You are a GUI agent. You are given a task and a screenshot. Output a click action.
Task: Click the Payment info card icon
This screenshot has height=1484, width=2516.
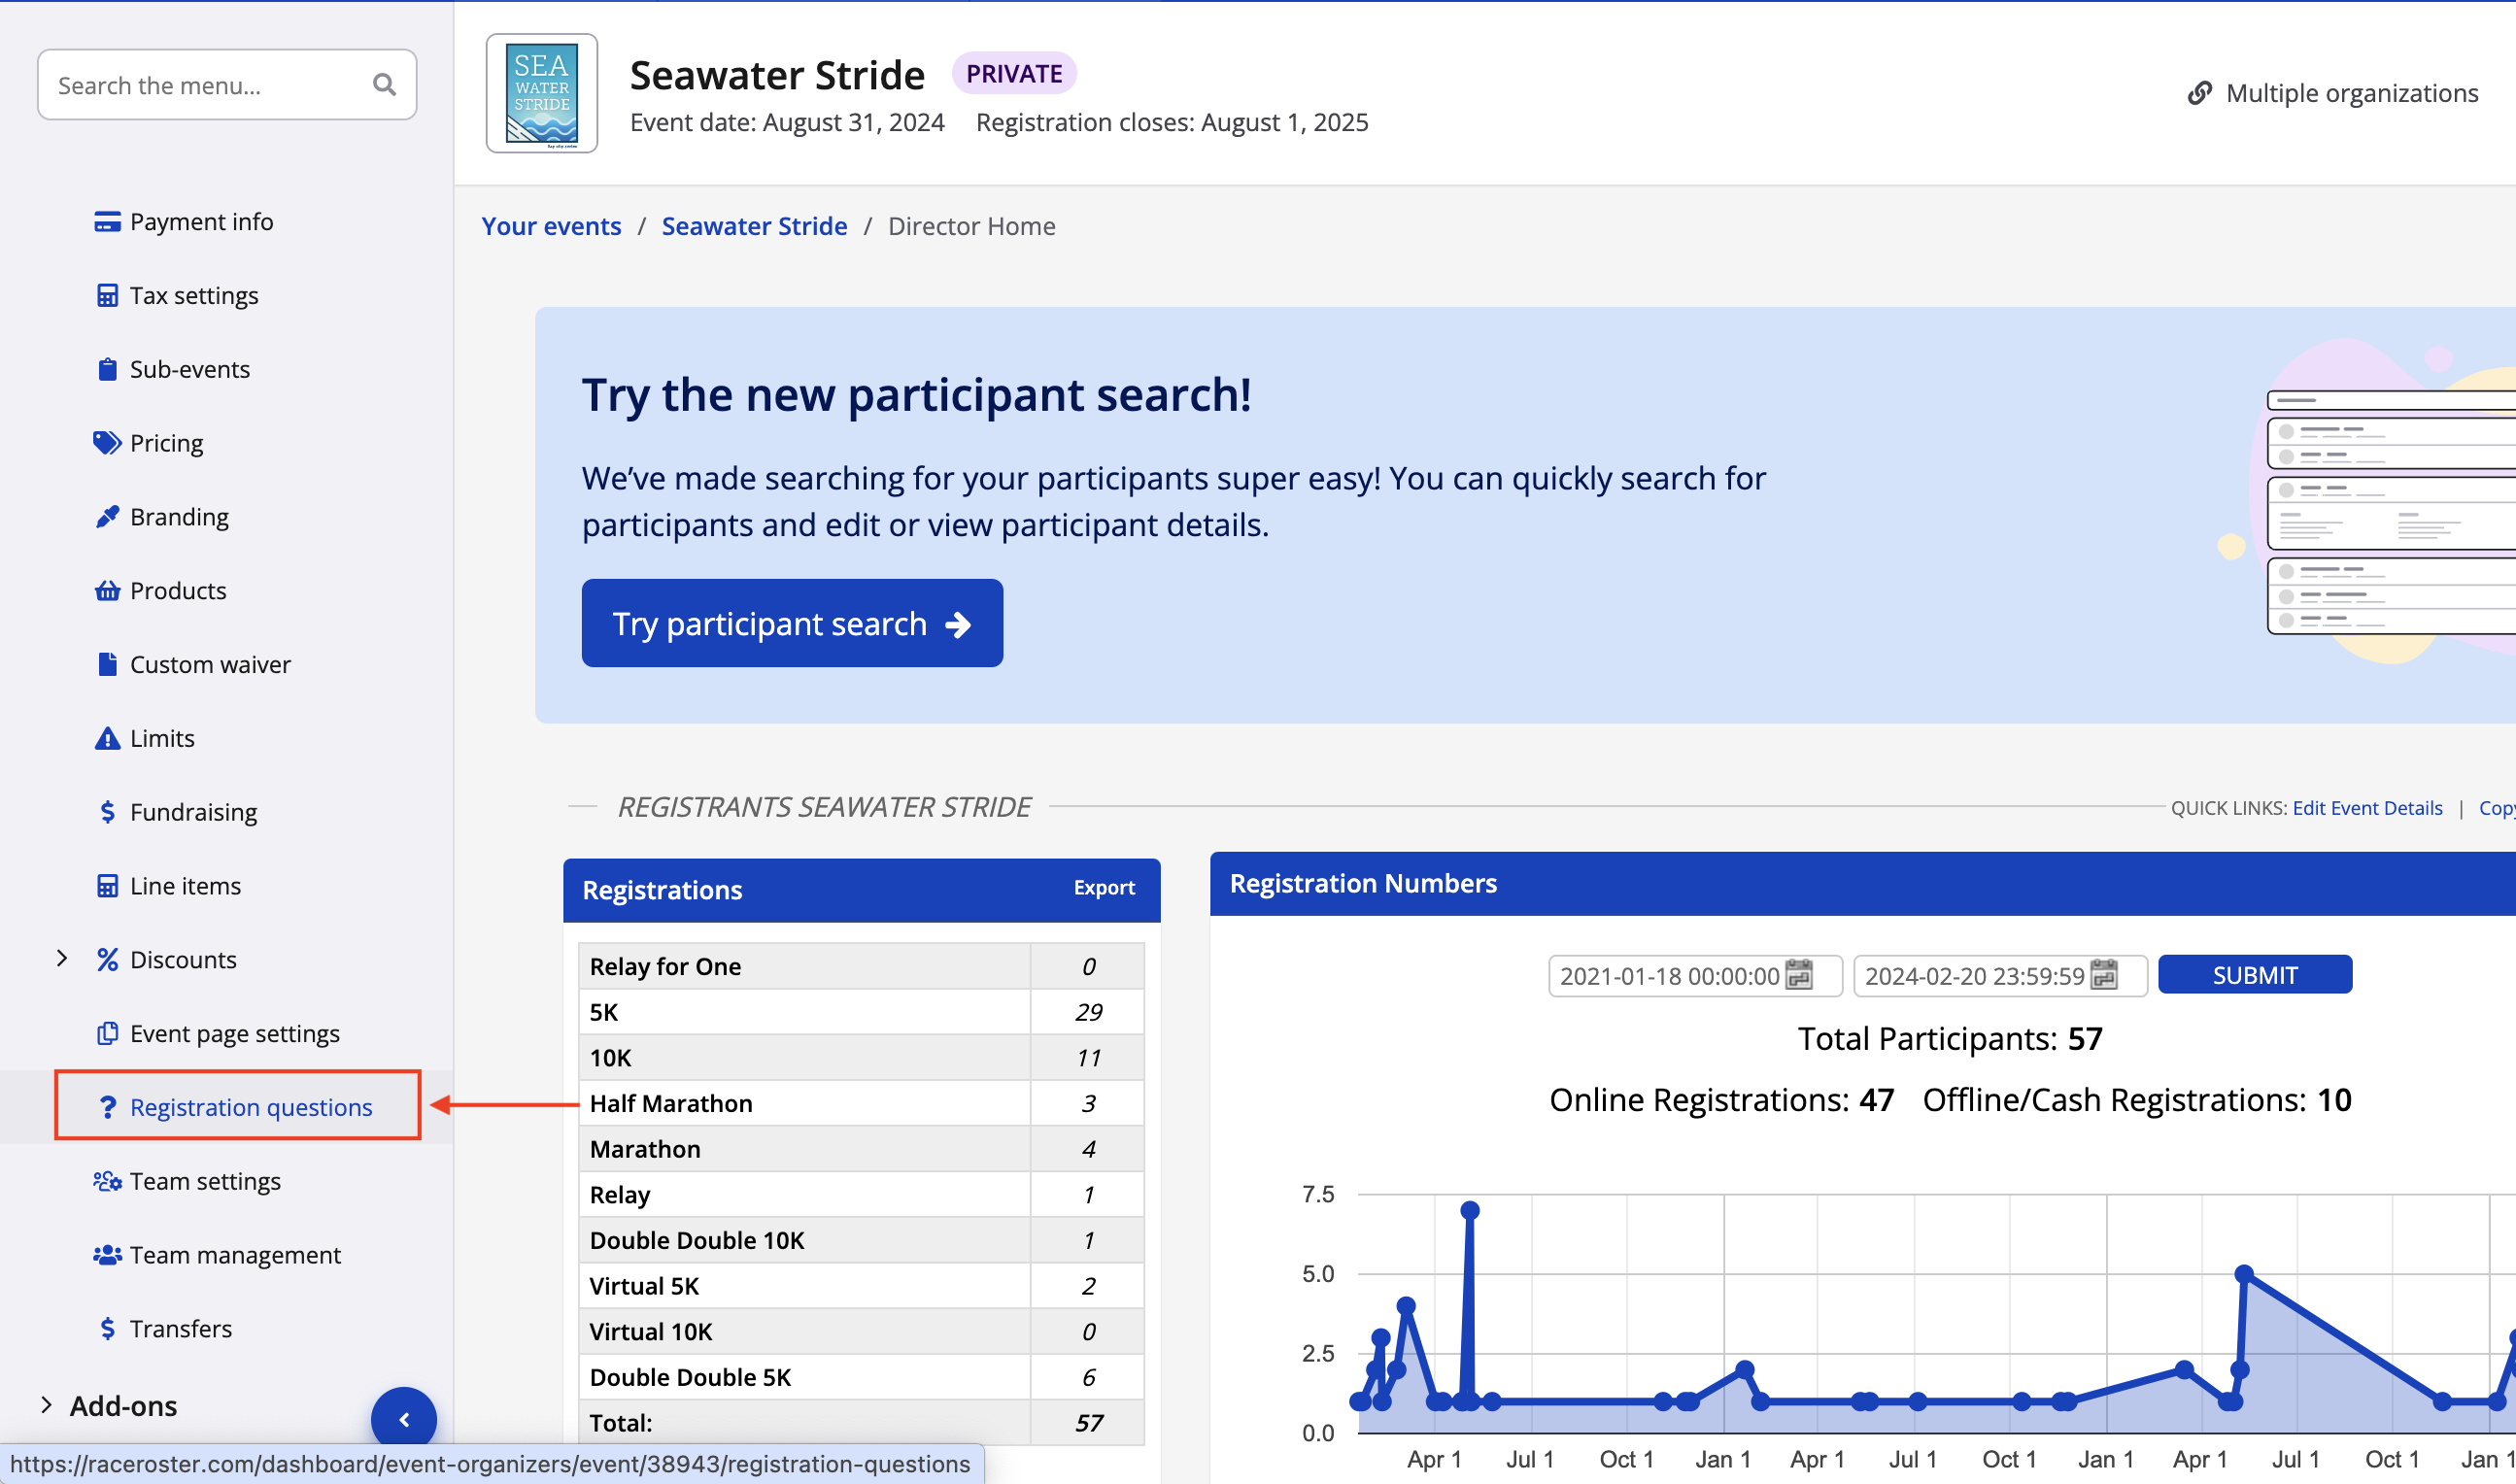pyautogui.click(x=107, y=221)
